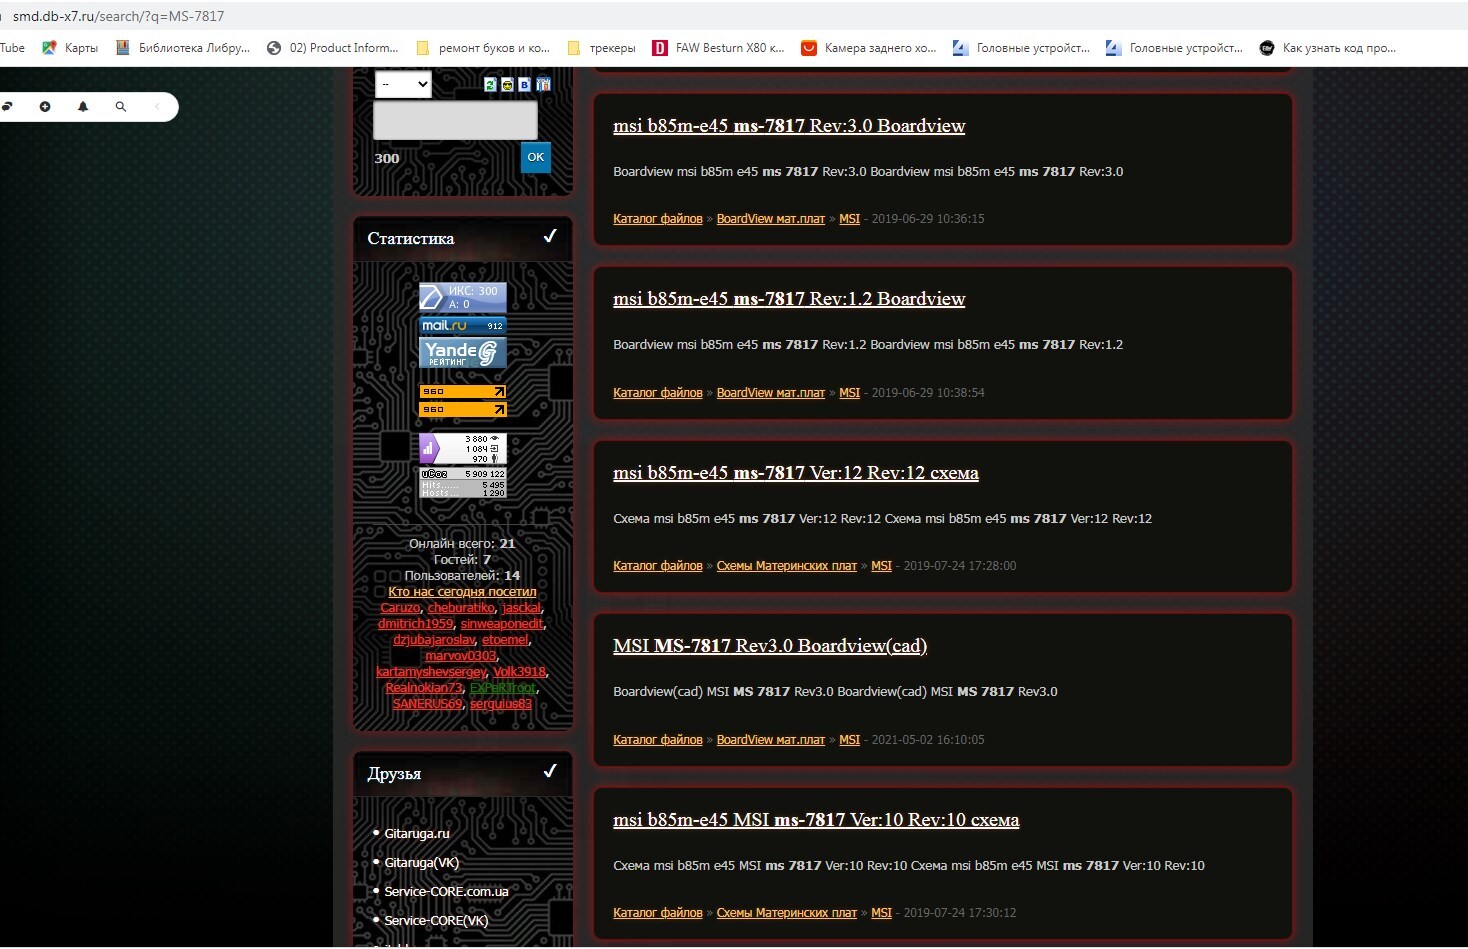
Task: Open 'Кто нас сегодня посетил' link
Action: coord(462,592)
